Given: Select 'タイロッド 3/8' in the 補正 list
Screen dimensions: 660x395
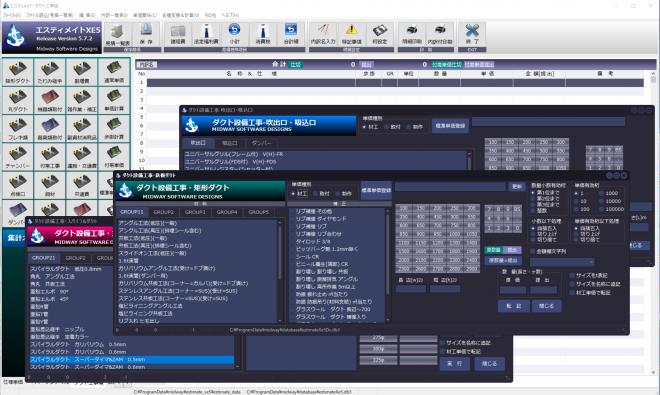Looking at the screenshot, I should tap(313, 241).
